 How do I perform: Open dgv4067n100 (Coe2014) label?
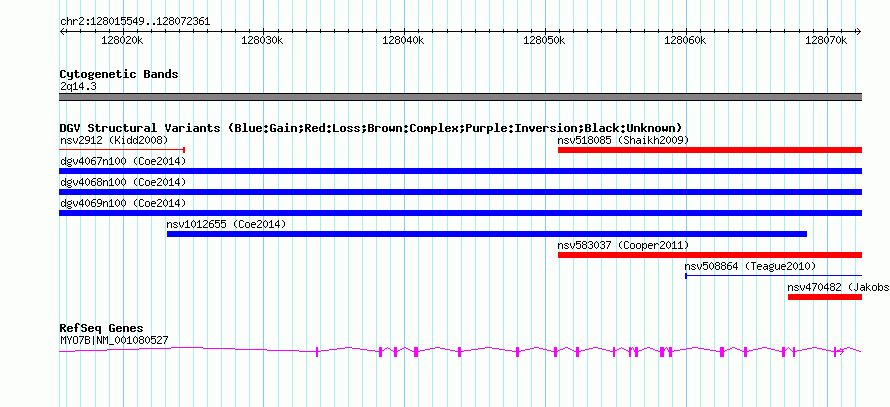pyautogui.click(x=123, y=161)
